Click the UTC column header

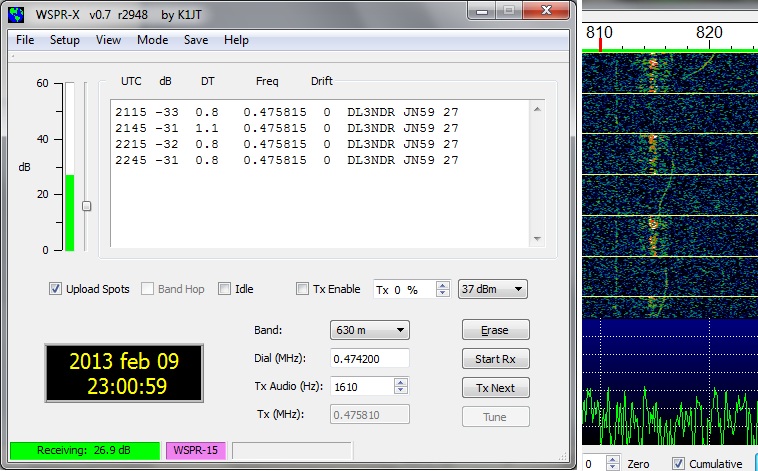[131, 81]
